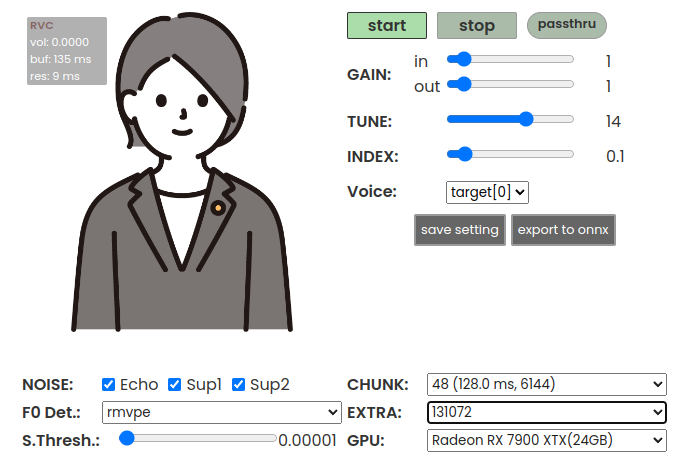Open the EXTRA 131072 dropdown
Viewport: 684px width, 476px height.
(x=547, y=412)
